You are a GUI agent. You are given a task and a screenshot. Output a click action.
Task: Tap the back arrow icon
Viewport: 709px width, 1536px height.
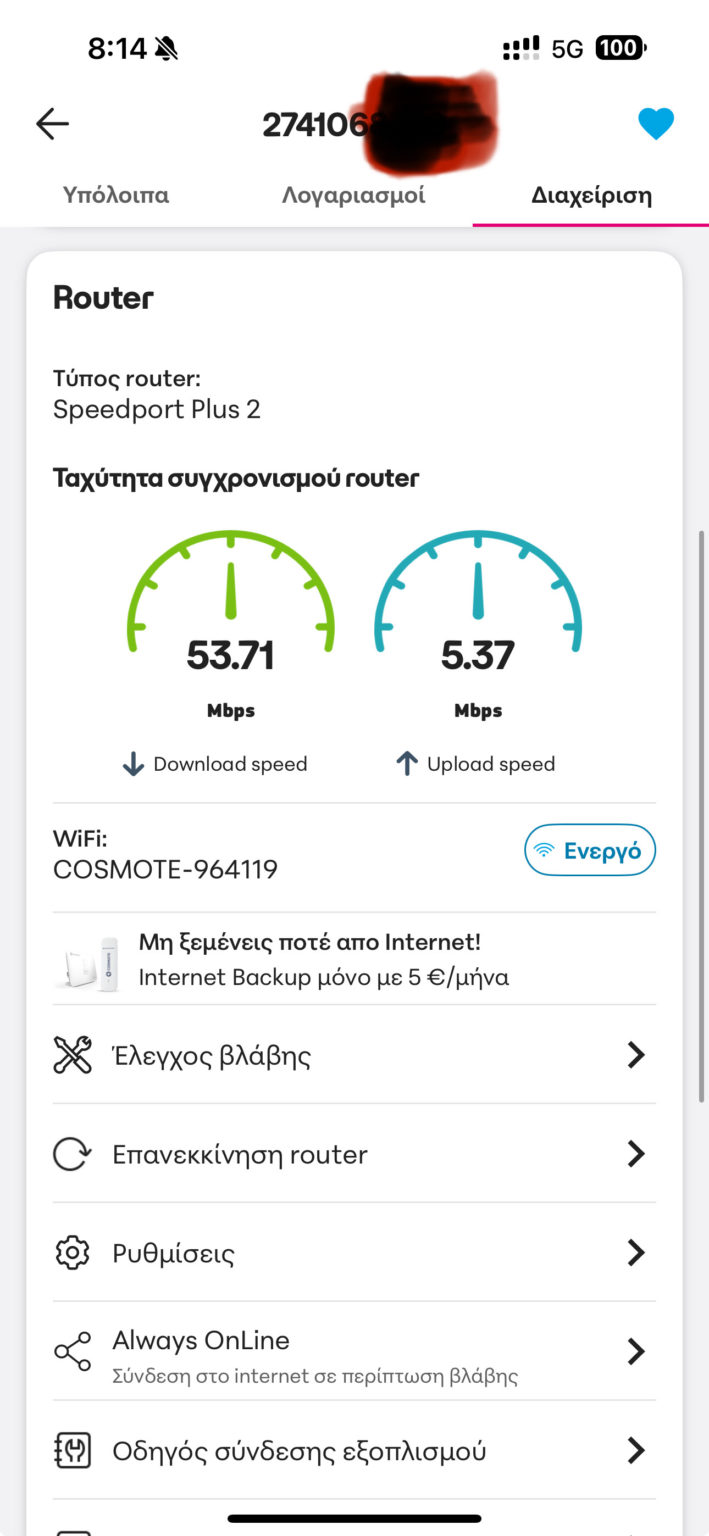(x=52, y=124)
